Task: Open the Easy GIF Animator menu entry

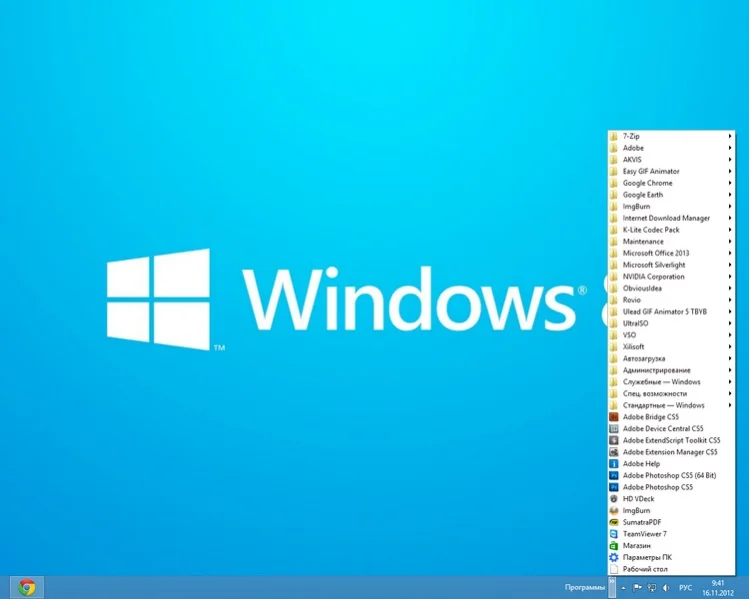Action: [671, 171]
